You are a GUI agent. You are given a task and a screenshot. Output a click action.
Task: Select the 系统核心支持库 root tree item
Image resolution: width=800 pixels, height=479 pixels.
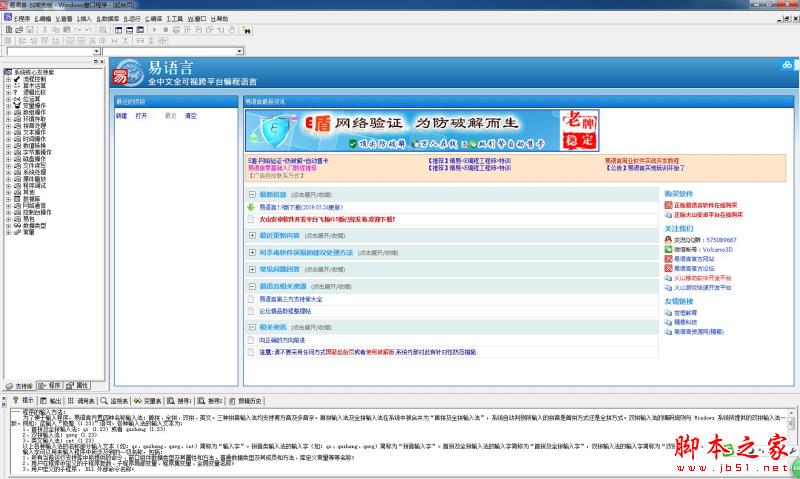(34, 72)
